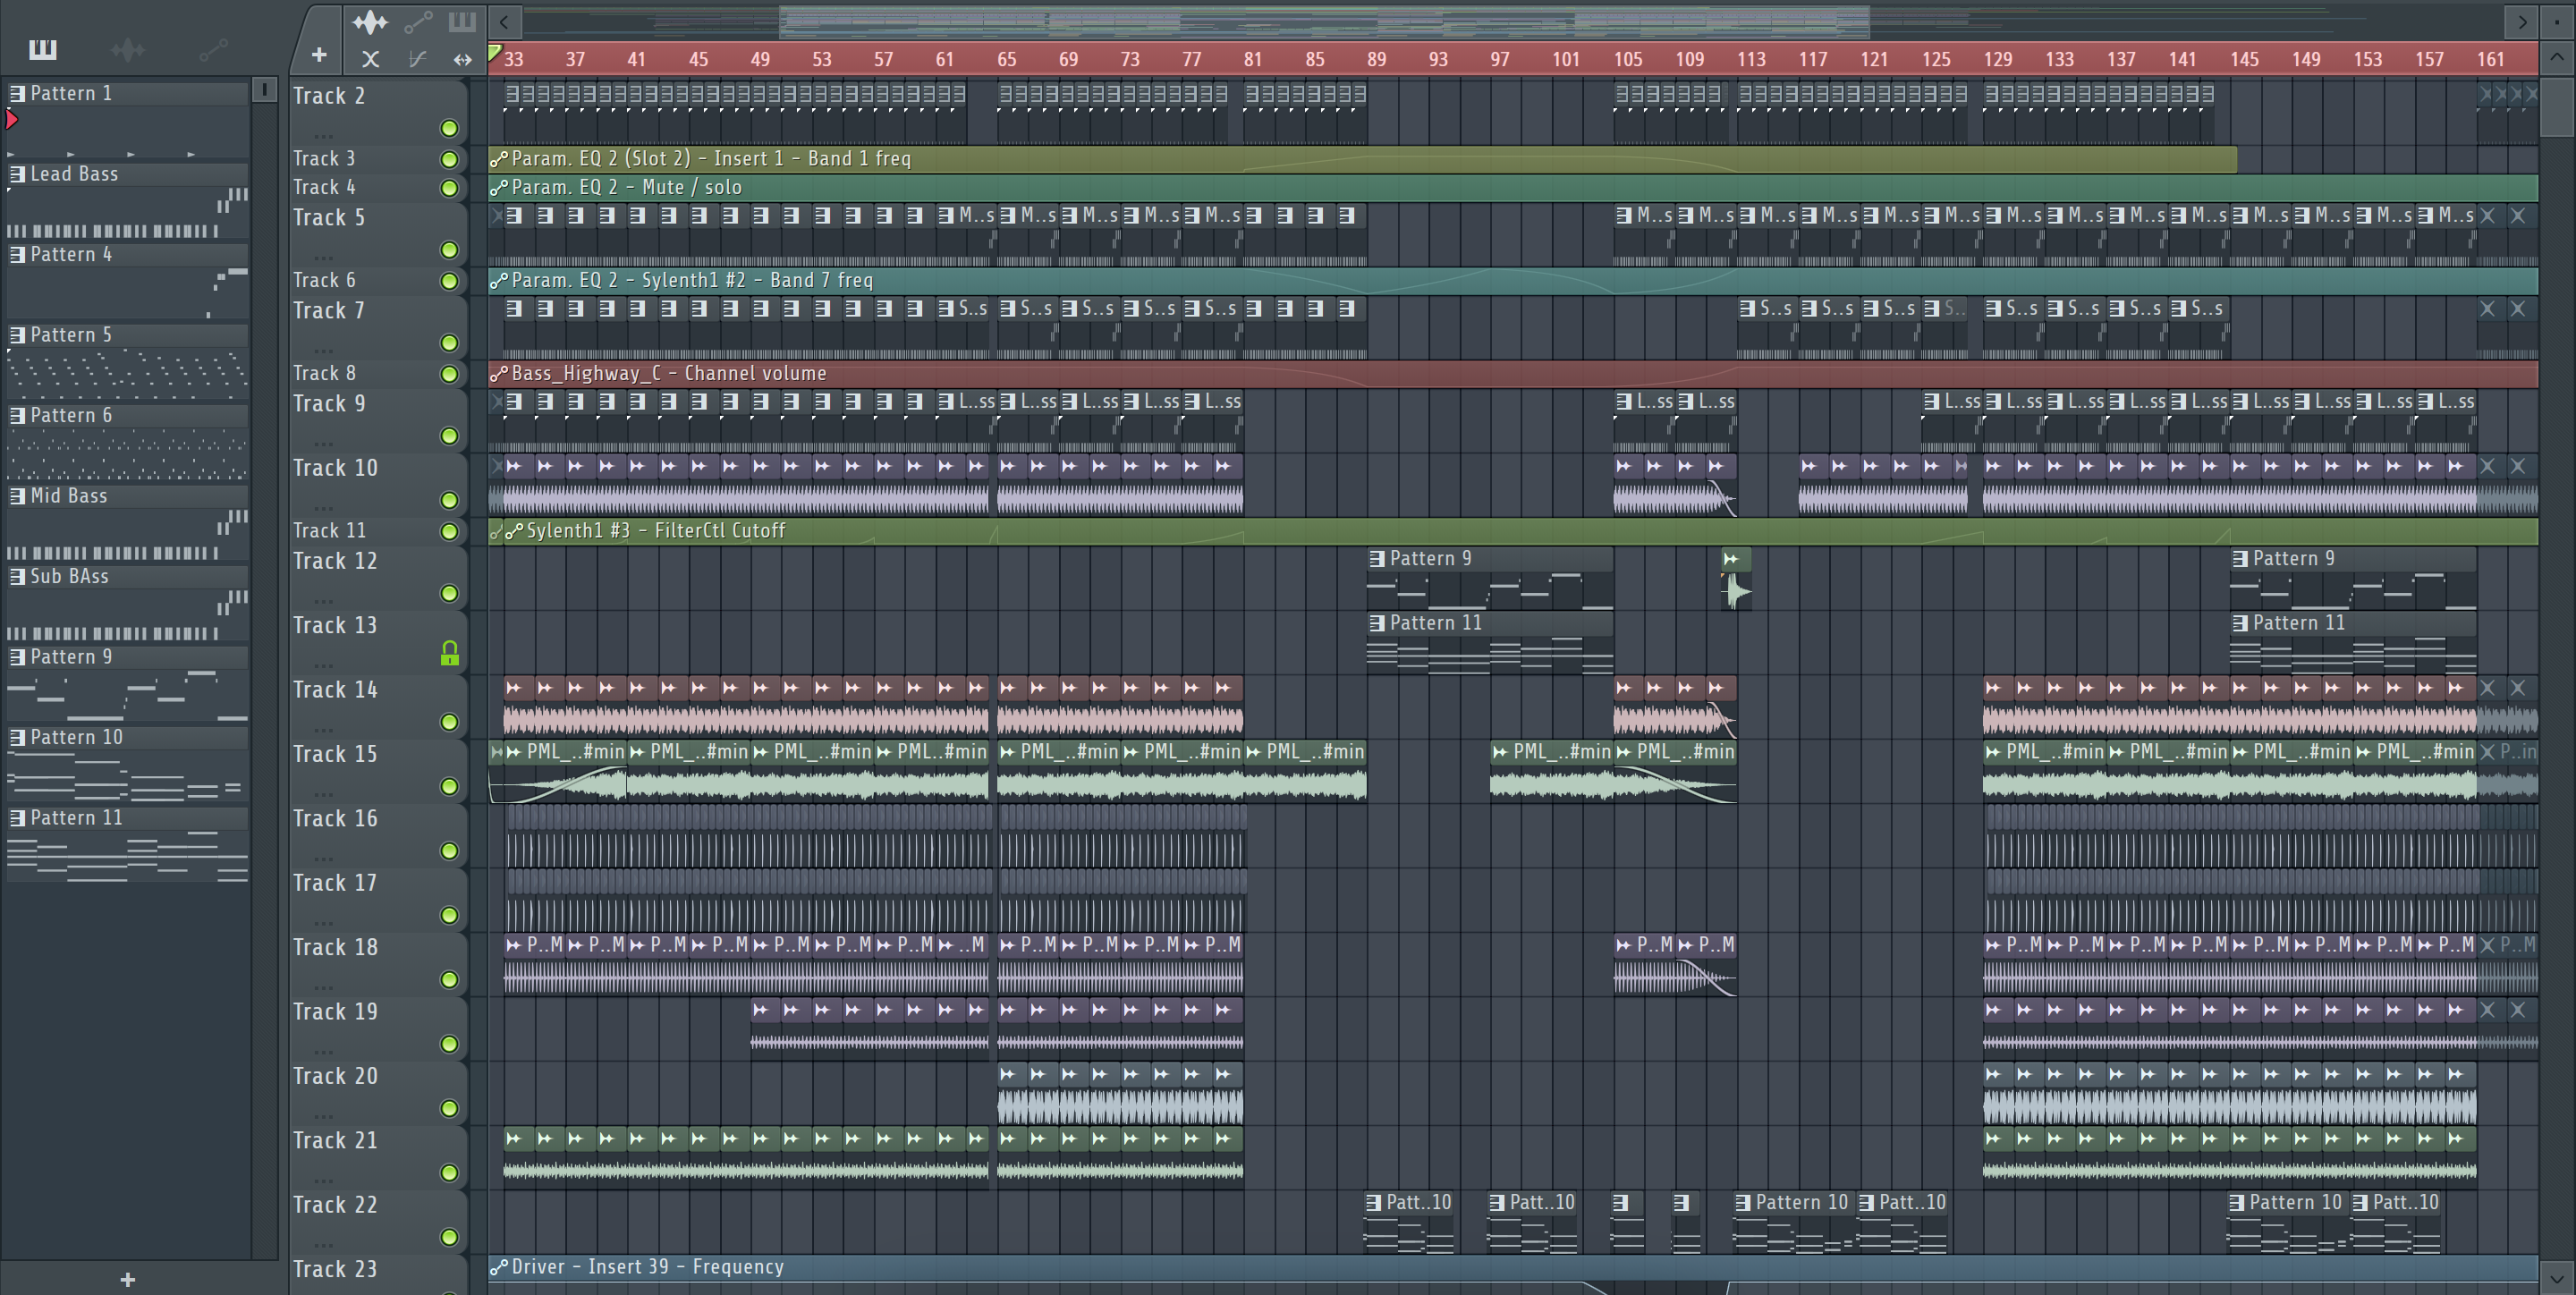Mute Track 10 with its green light

click(449, 500)
